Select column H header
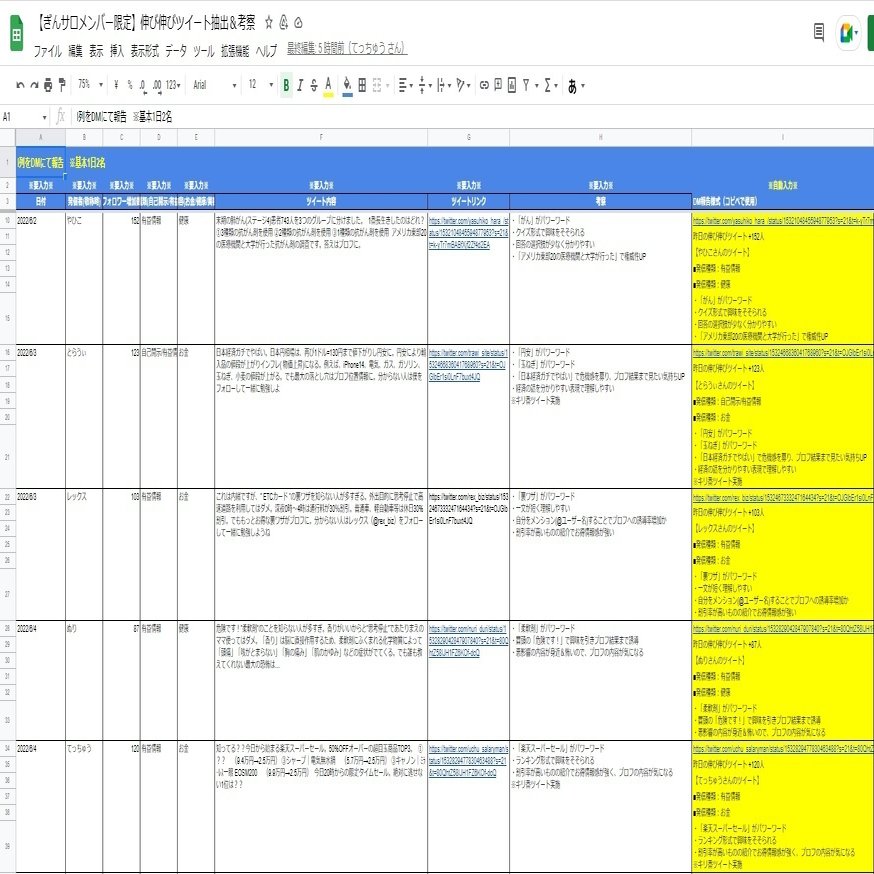Image resolution: width=874 pixels, height=874 pixels. tap(600, 137)
